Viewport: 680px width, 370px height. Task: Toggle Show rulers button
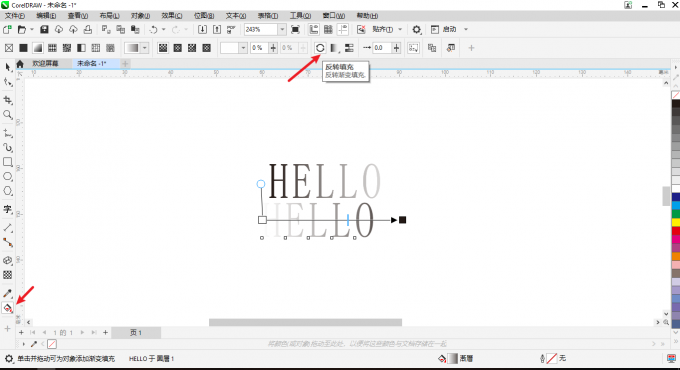click(314, 29)
